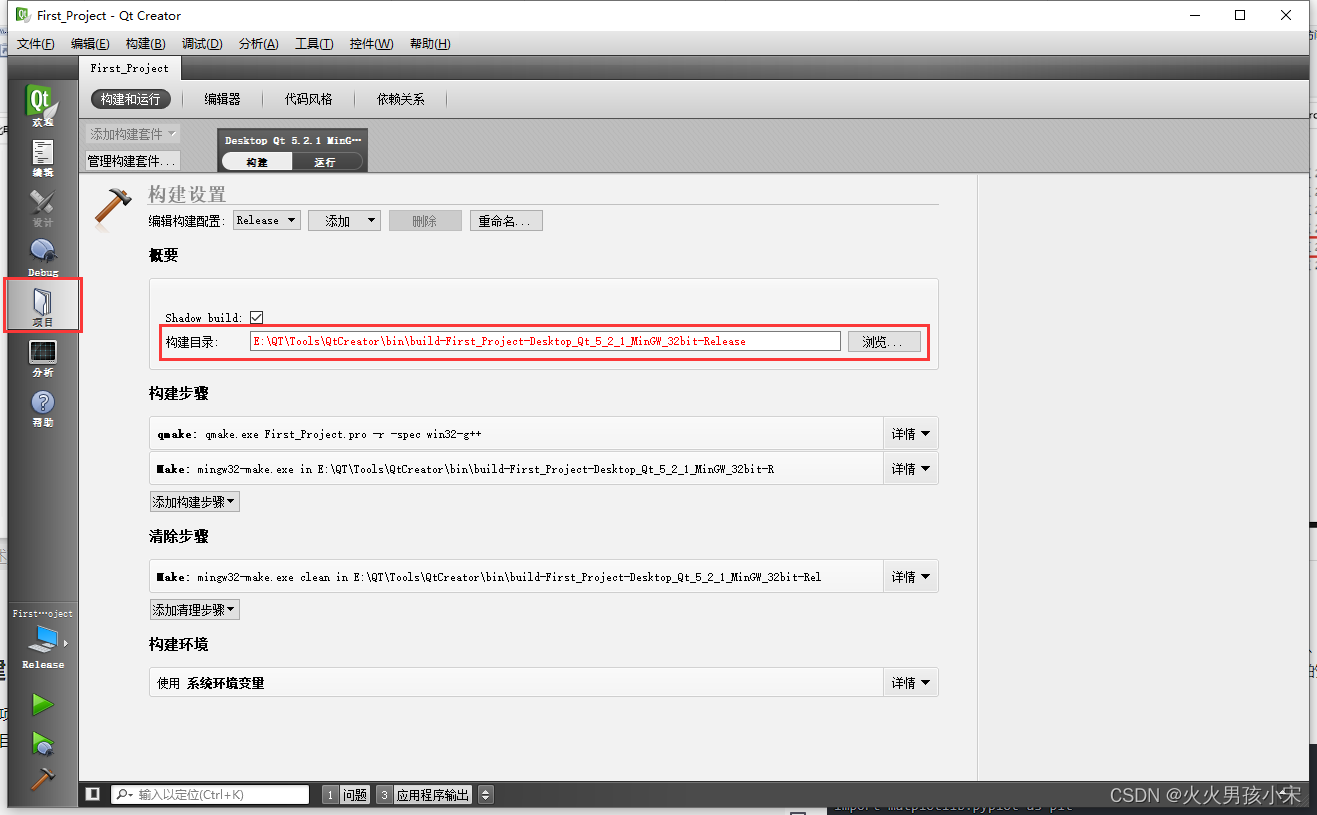
Task: Open the Add configuration dropdown
Action: point(344,220)
